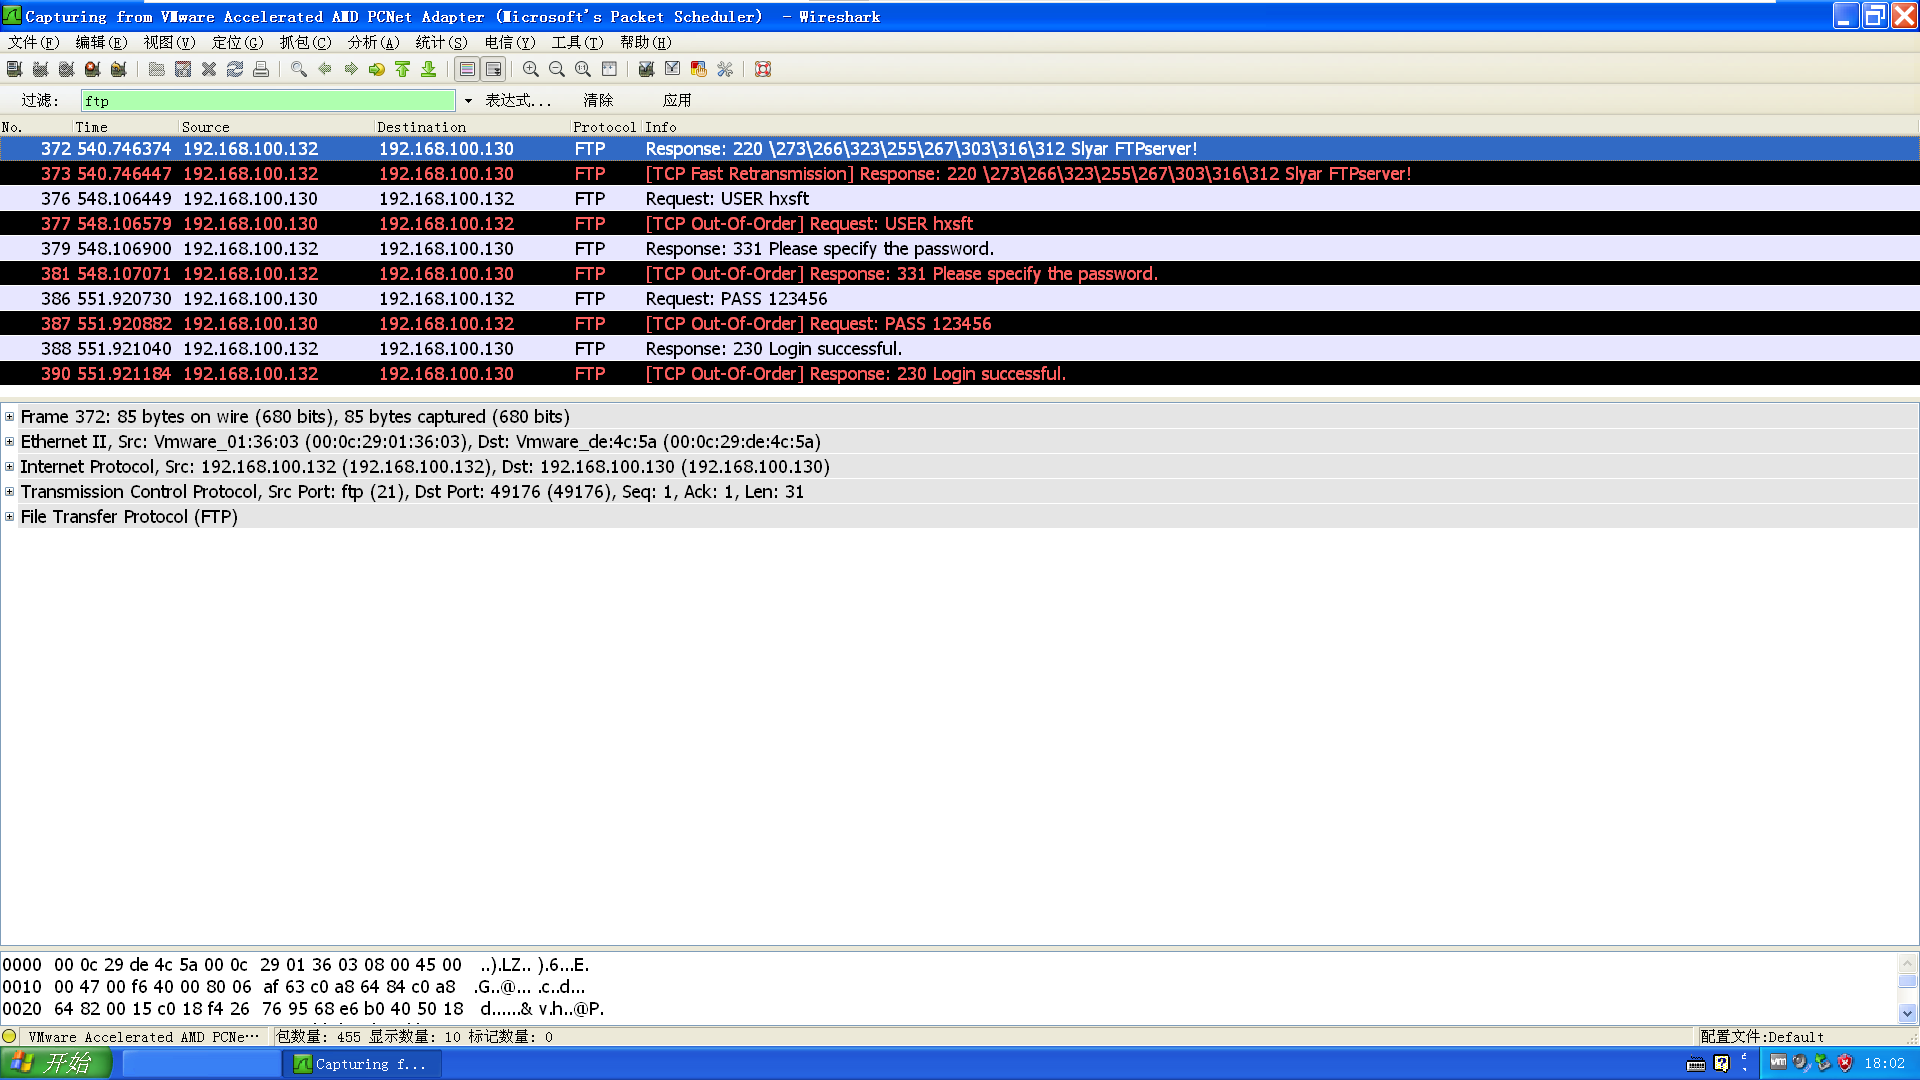Expand the Transmission Control Protocol row

coord(10,492)
